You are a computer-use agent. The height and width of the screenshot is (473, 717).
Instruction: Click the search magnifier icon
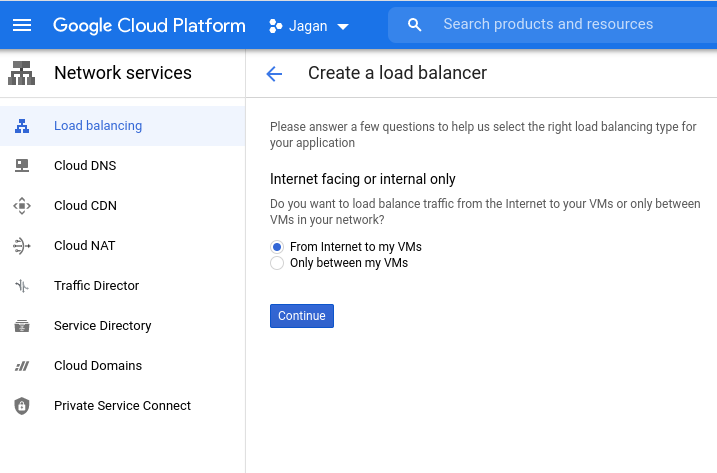click(x=415, y=25)
